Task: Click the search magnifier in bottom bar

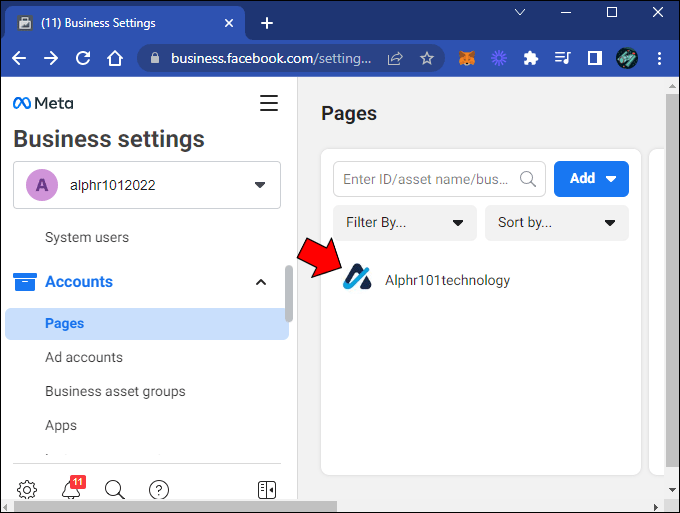Action: click(x=114, y=490)
